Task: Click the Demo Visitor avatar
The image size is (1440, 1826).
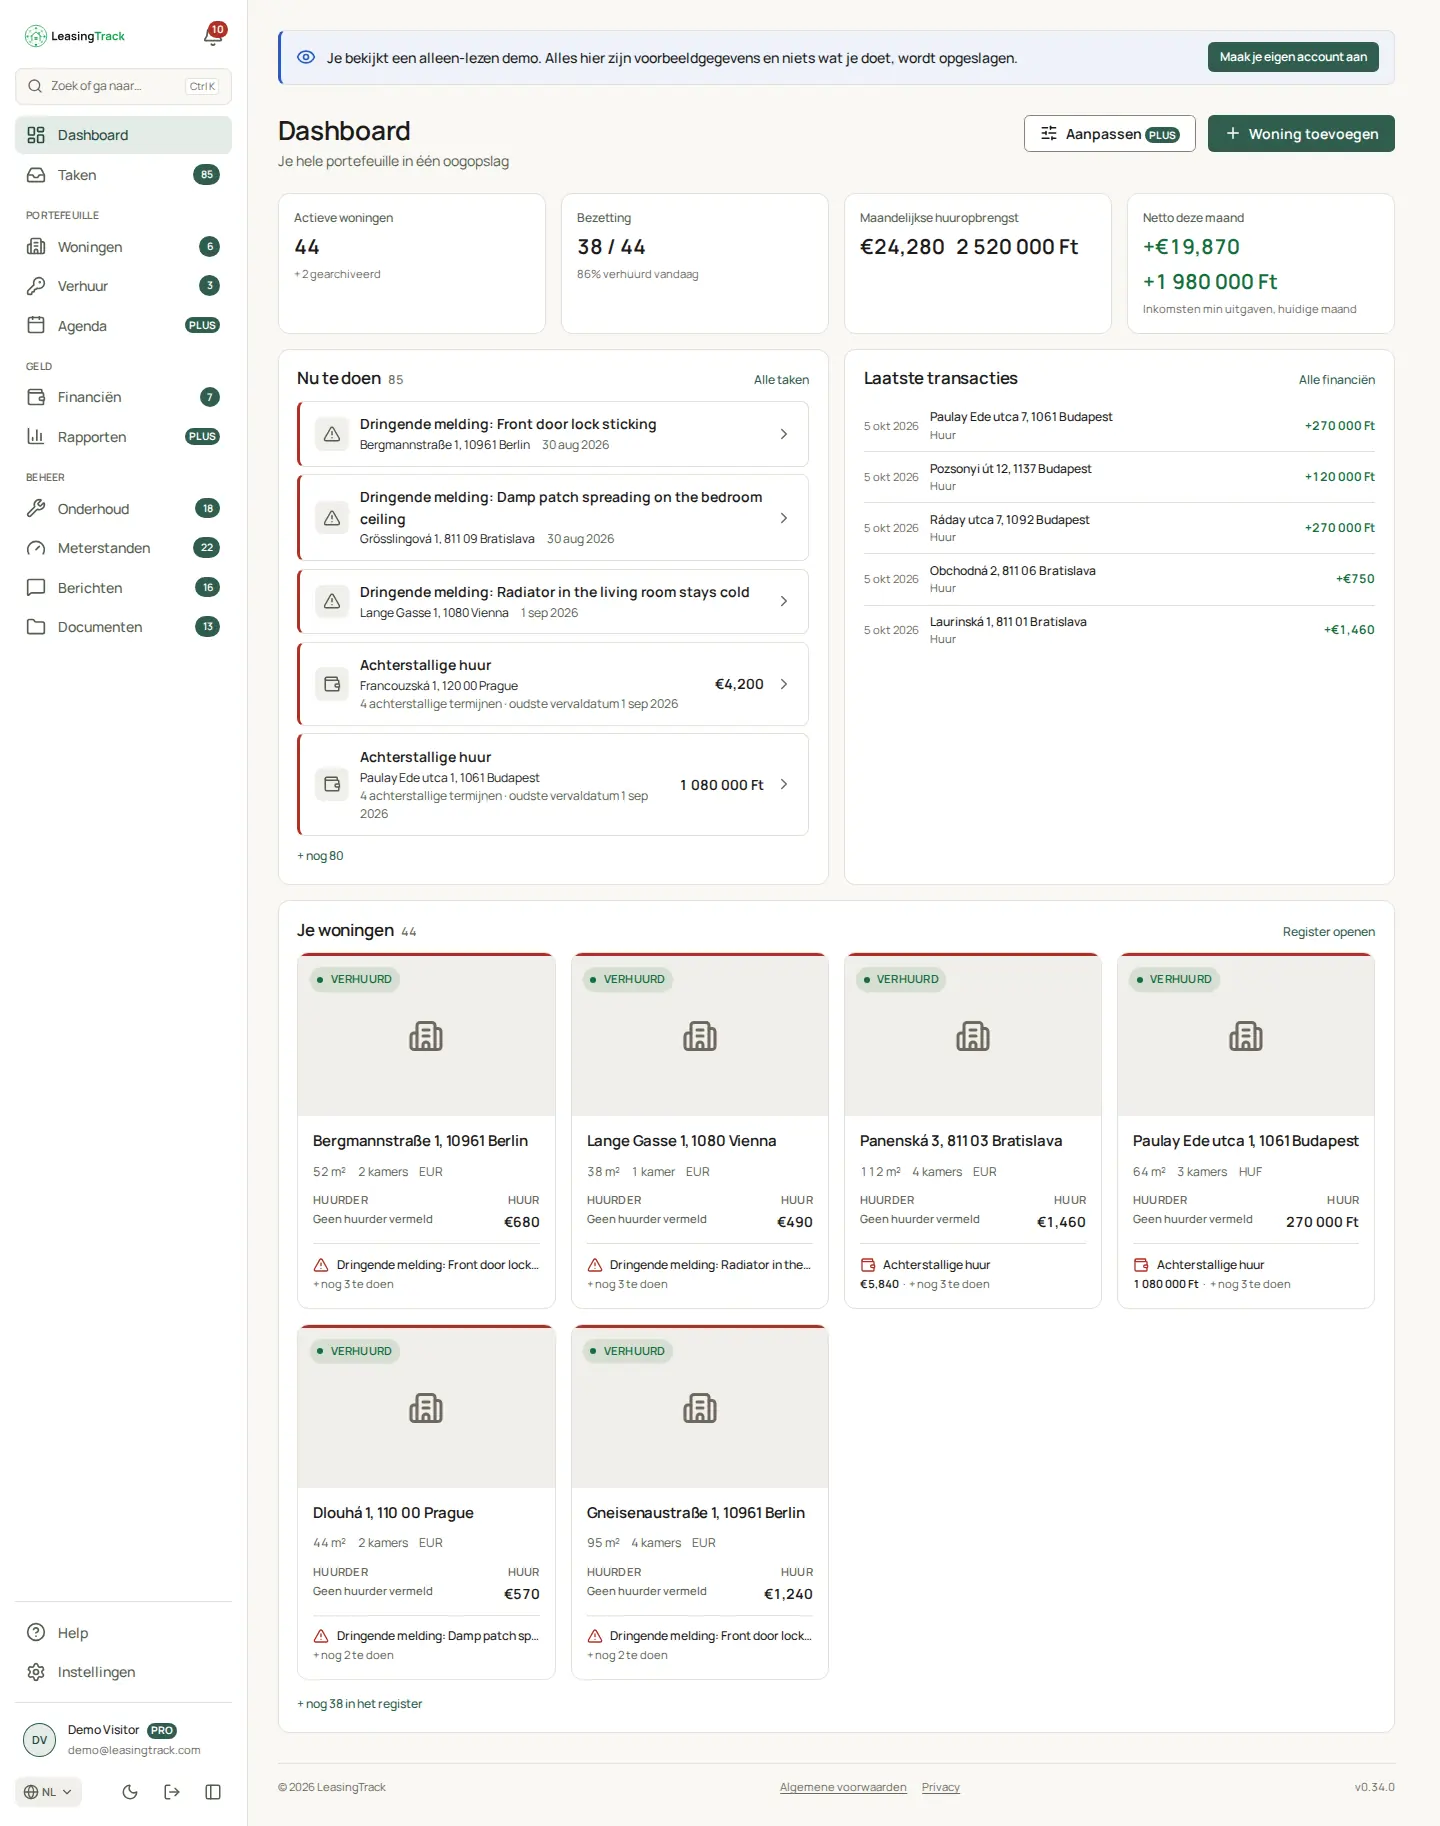Action: pos(40,1740)
